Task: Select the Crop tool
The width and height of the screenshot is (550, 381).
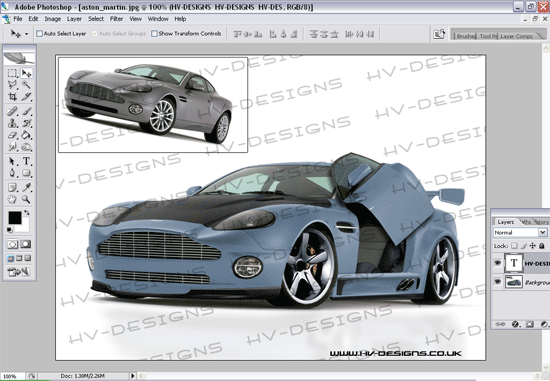Action: coord(12,96)
